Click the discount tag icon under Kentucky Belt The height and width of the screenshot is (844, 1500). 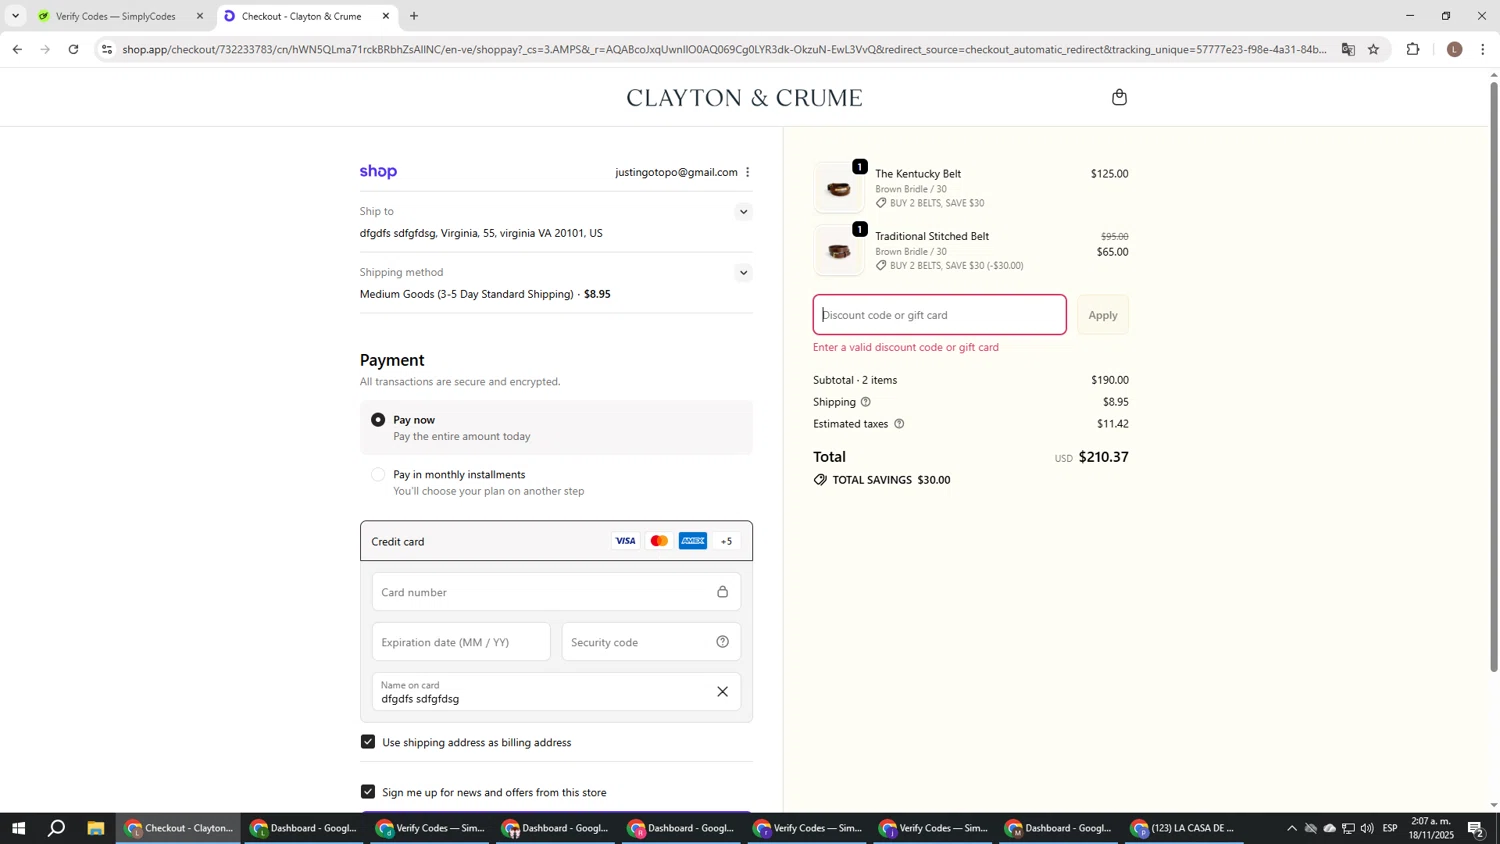[x=881, y=203]
